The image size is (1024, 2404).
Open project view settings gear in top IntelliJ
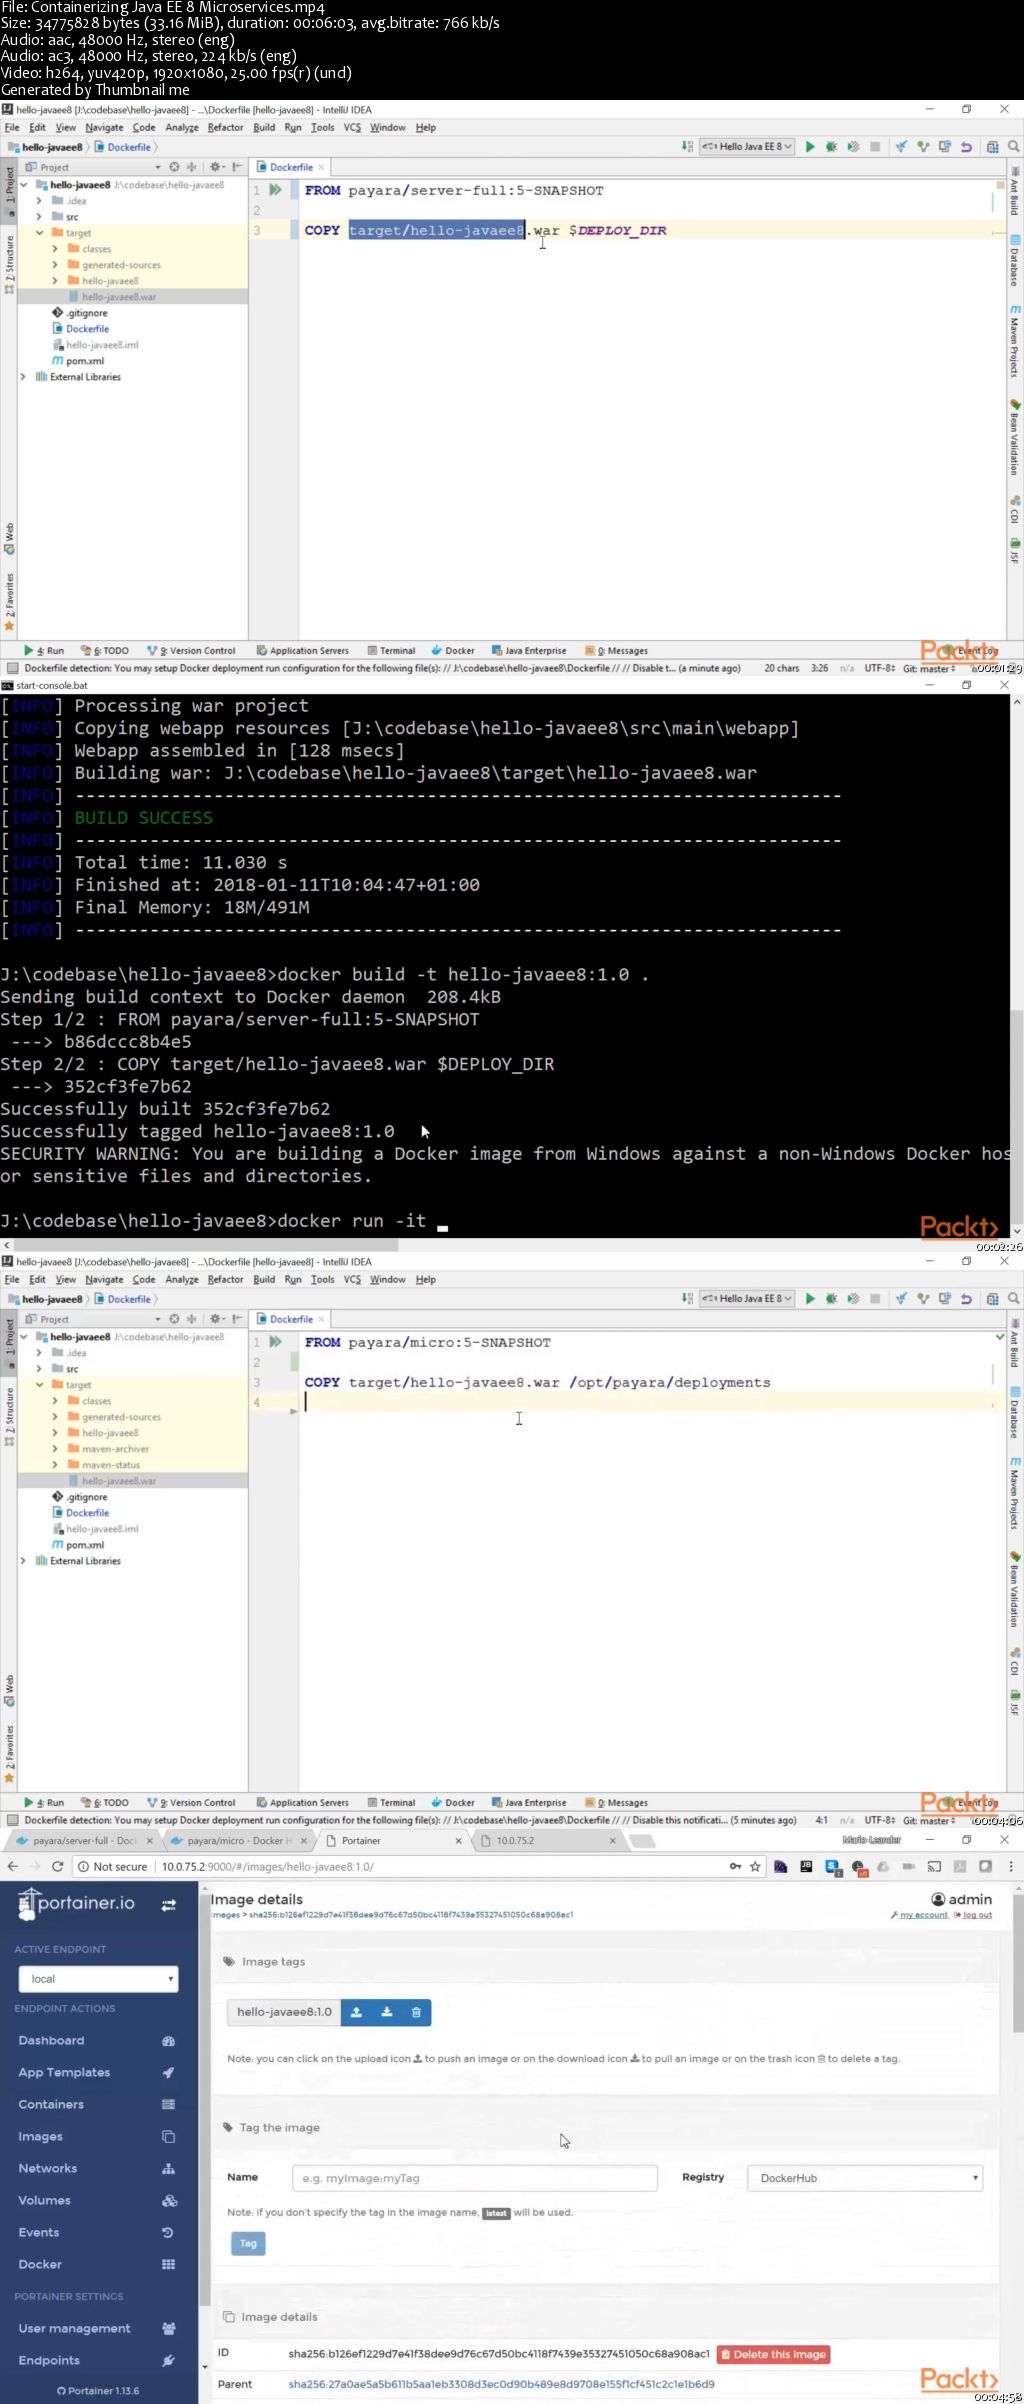tap(215, 167)
